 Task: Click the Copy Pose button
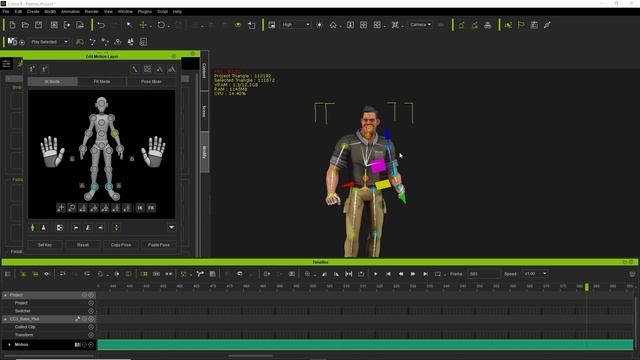(x=121, y=245)
